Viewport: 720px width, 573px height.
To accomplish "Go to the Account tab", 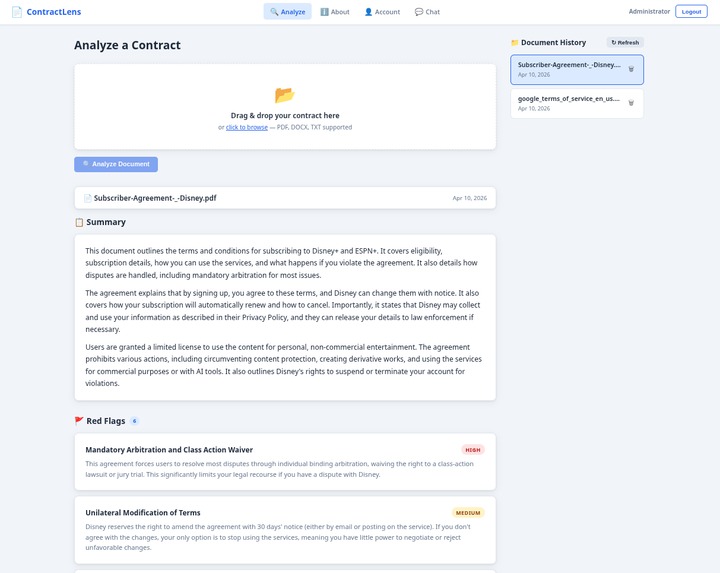I will [382, 11].
